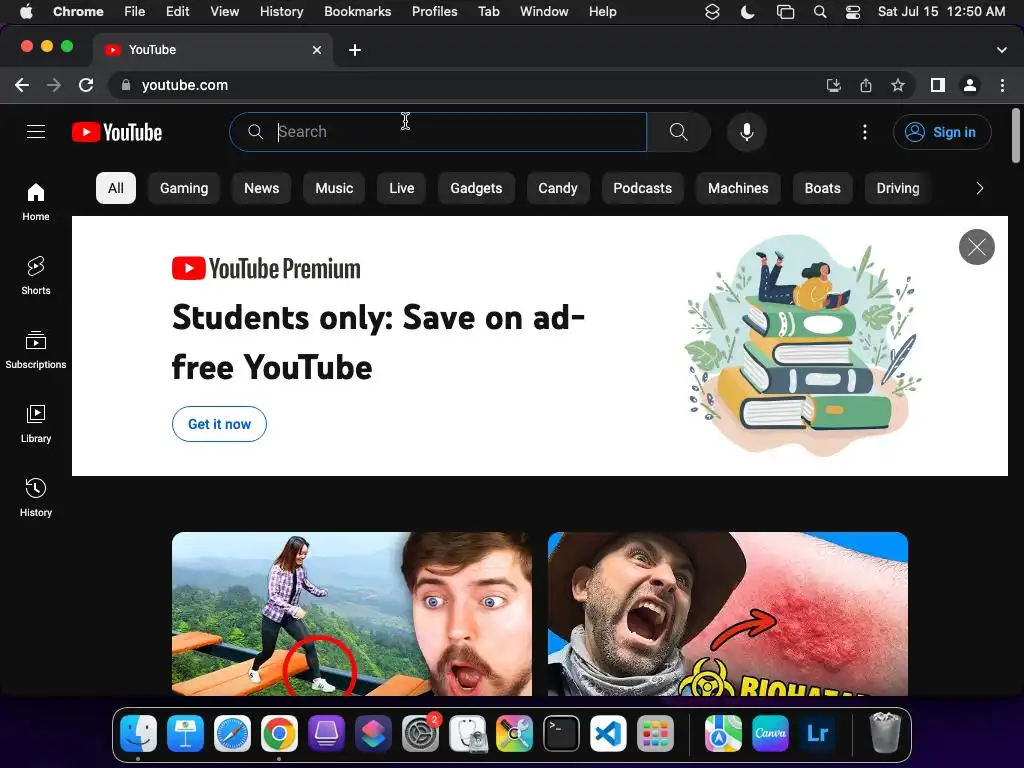This screenshot has width=1024, height=768.
Task: View site information lock icon
Action: (x=127, y=85)
